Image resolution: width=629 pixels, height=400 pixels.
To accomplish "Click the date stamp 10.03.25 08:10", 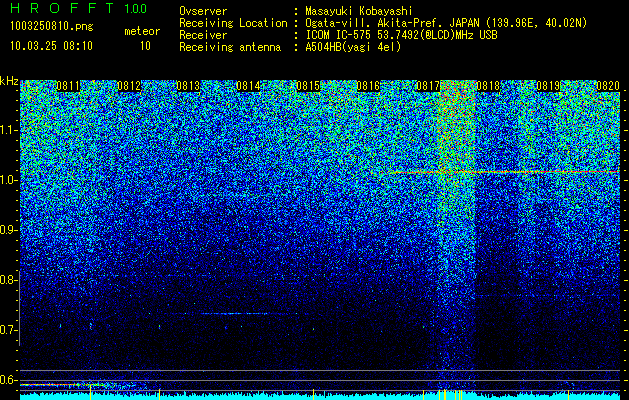I will point(51,46).
